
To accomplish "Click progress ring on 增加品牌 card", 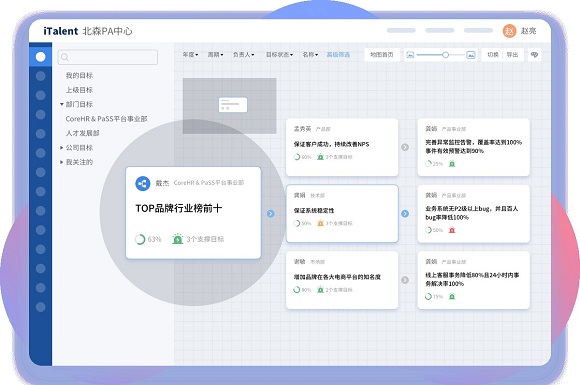I will pos(297,290).
